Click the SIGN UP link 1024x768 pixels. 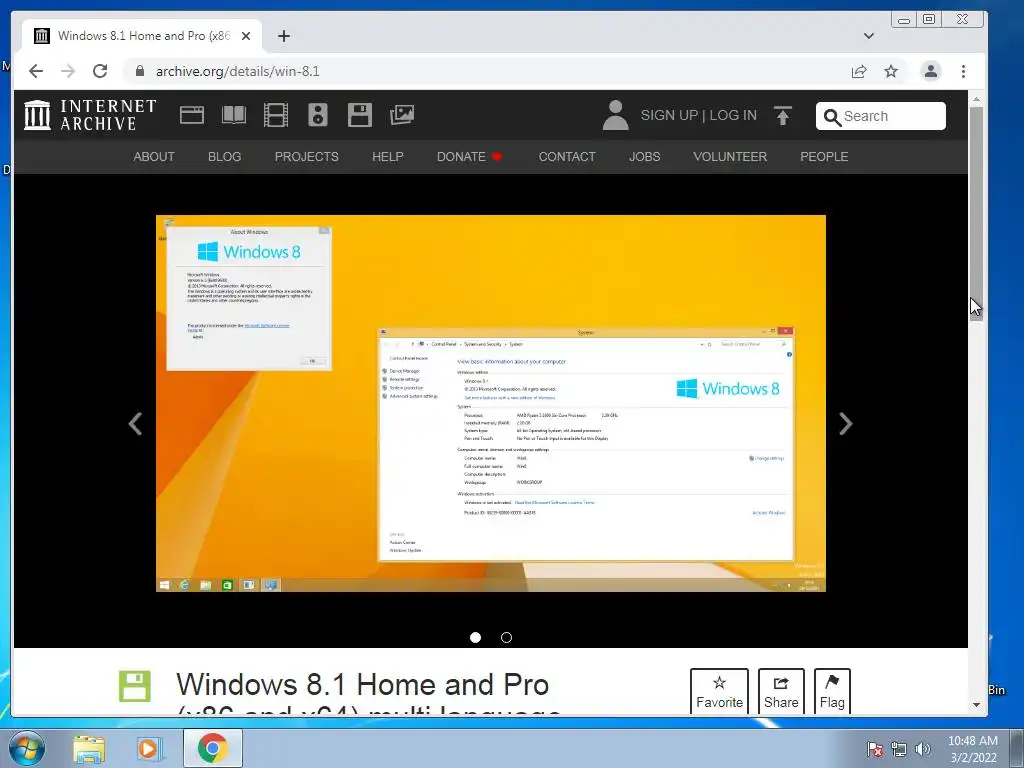(x=669, y=115)
